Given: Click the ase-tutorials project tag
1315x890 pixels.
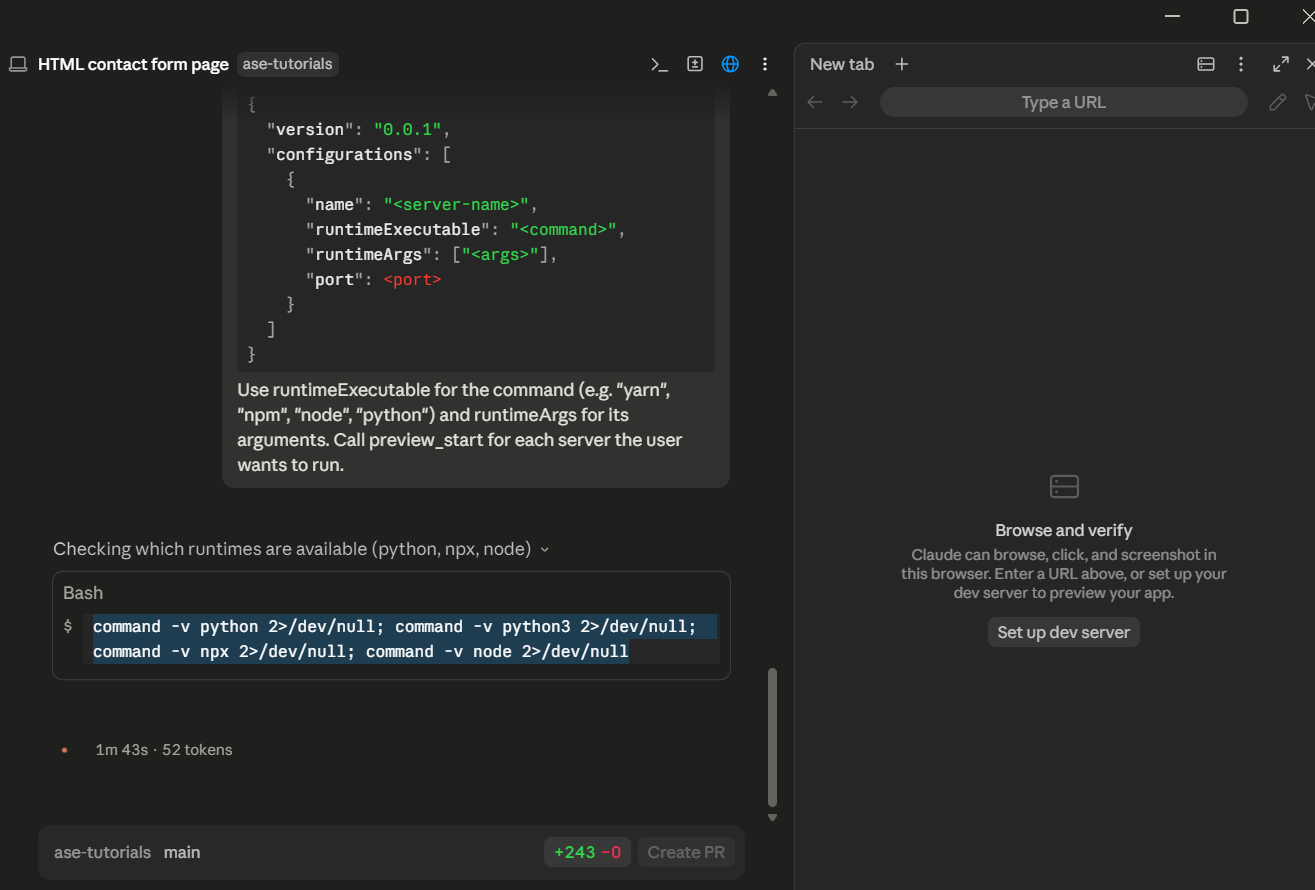Looking at the screenshot, I should 288,64.
